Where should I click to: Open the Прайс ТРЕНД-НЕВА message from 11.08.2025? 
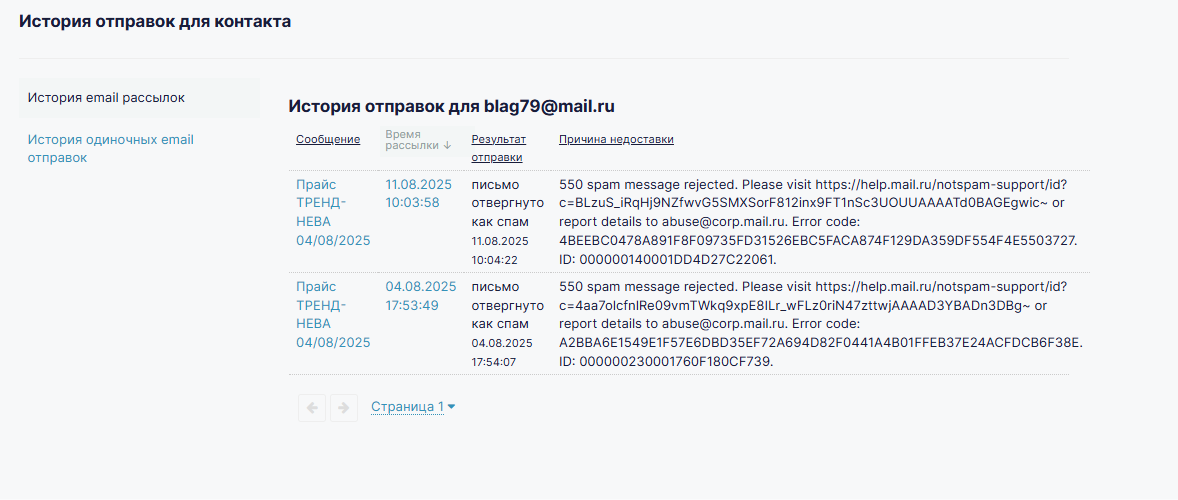[333, 212]
